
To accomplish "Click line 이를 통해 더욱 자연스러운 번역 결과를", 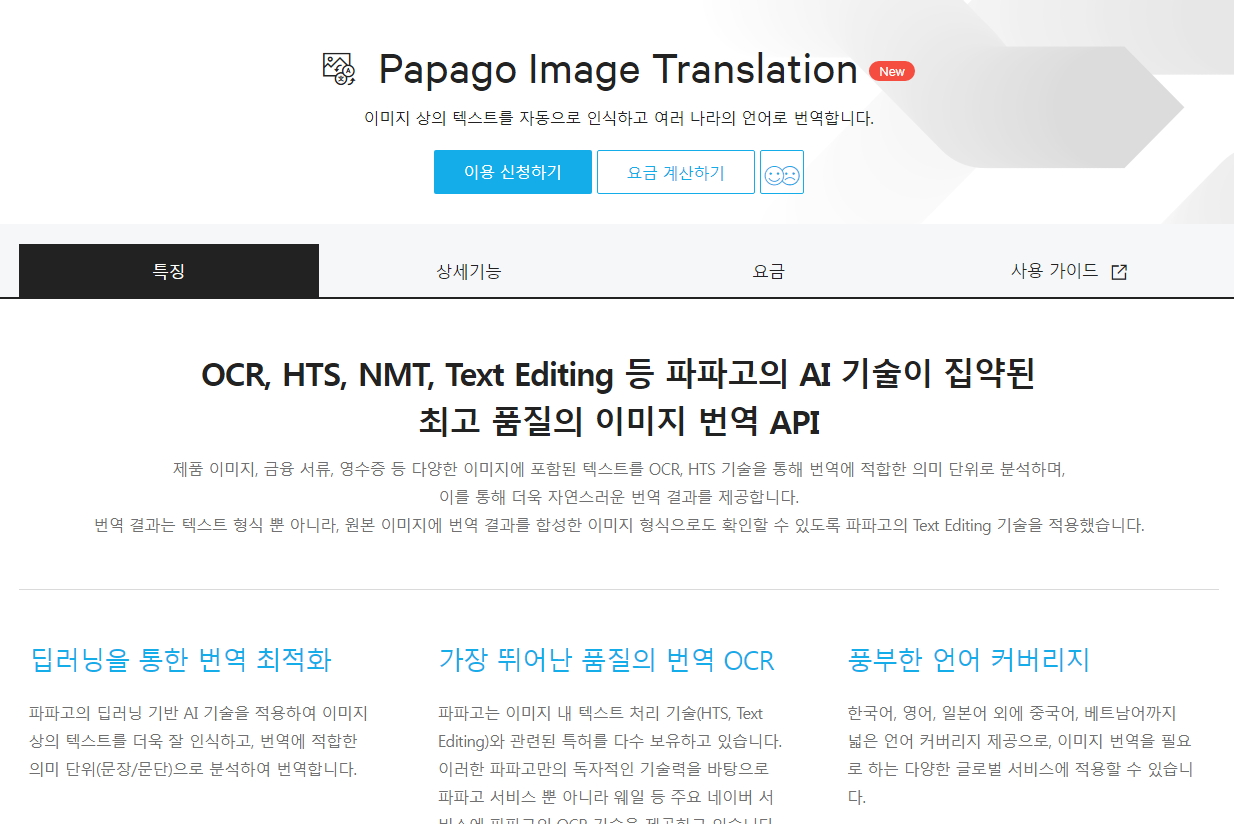I will (x=619, y=497).
